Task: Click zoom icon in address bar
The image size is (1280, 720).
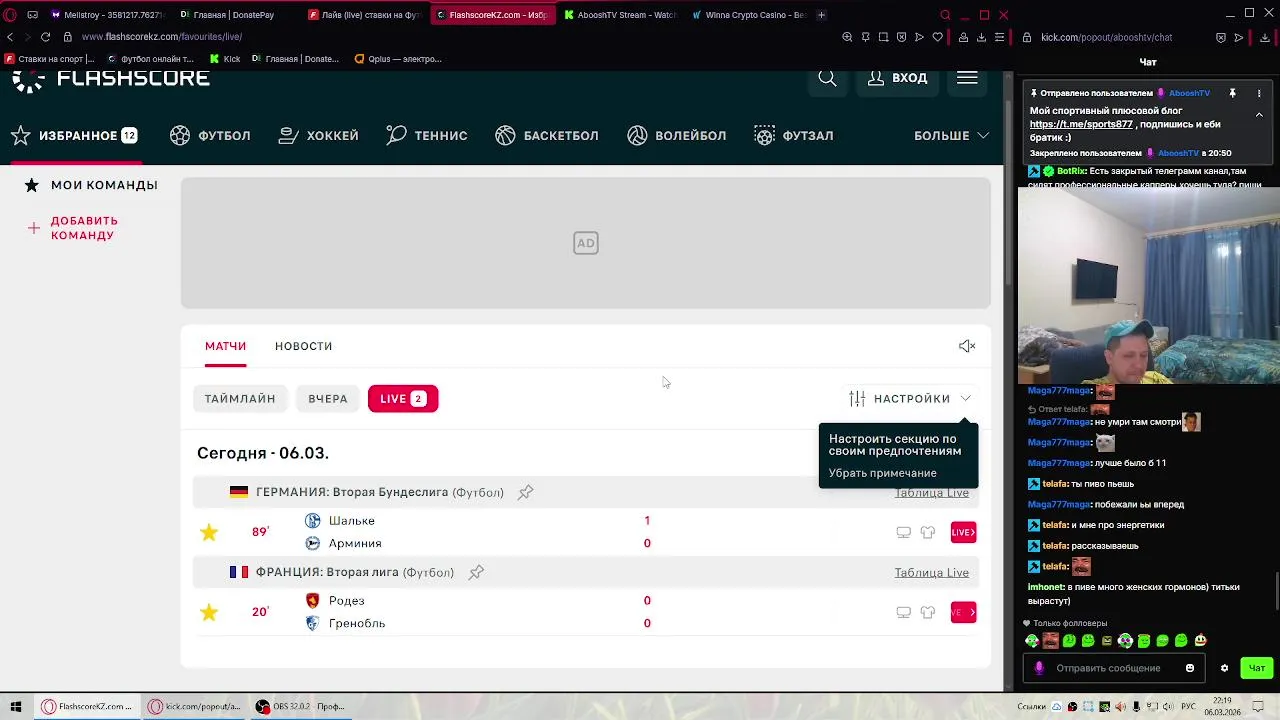Action: click(847, 37)
